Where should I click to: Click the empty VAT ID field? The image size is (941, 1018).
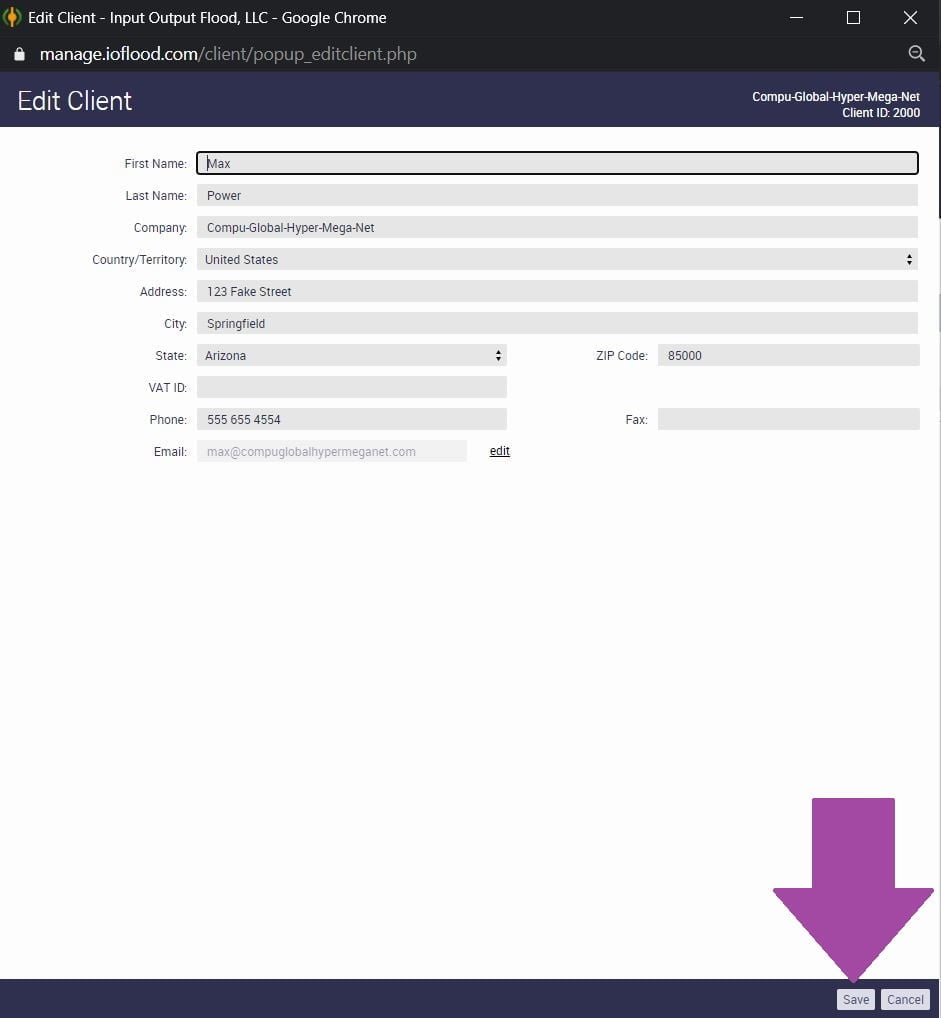[x=351, y=388]
